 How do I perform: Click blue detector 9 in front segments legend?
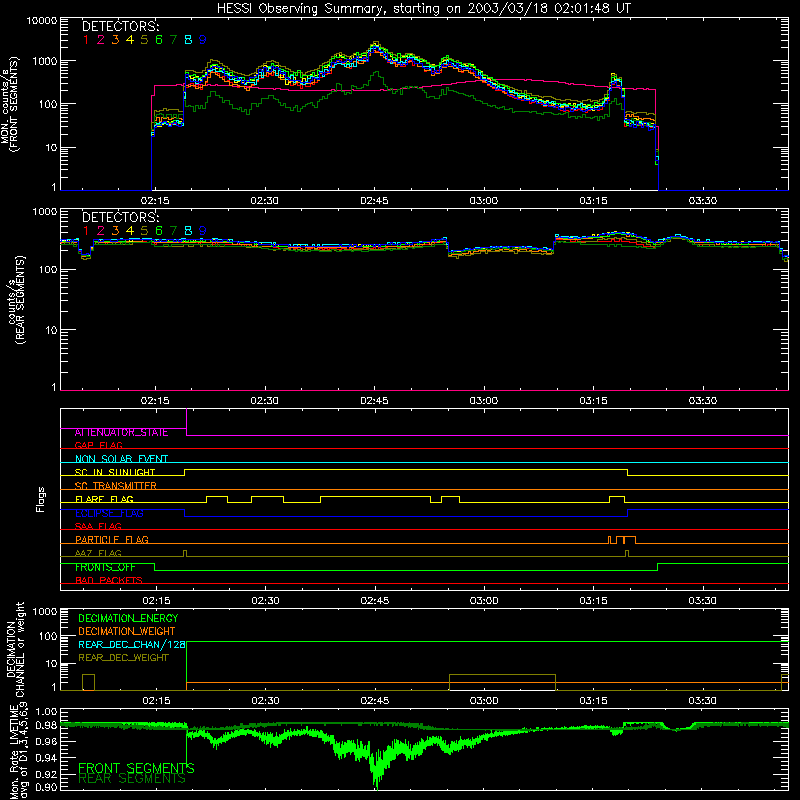pyautogui.click(x=203, y=40)
